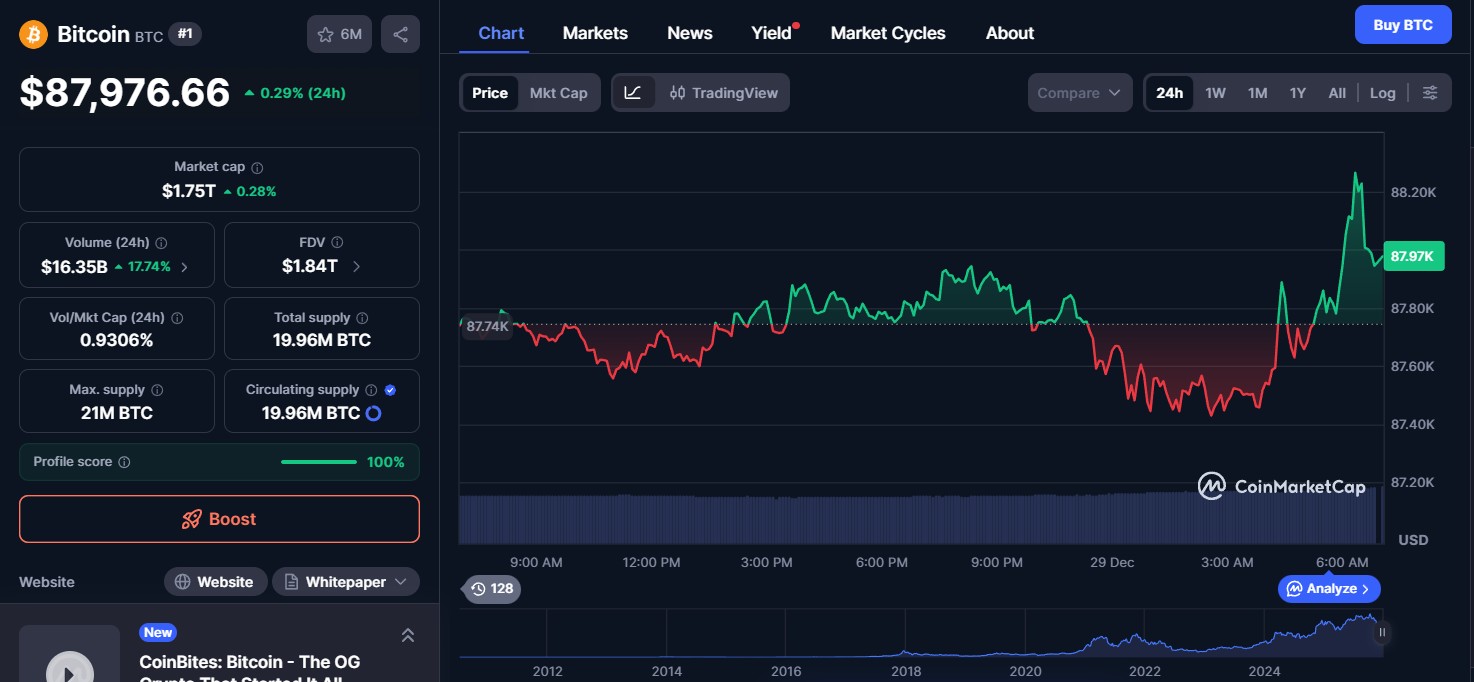Open the Compare dropdown
This screenshot has width=1474, height=682.
(x=1079, y=92)
